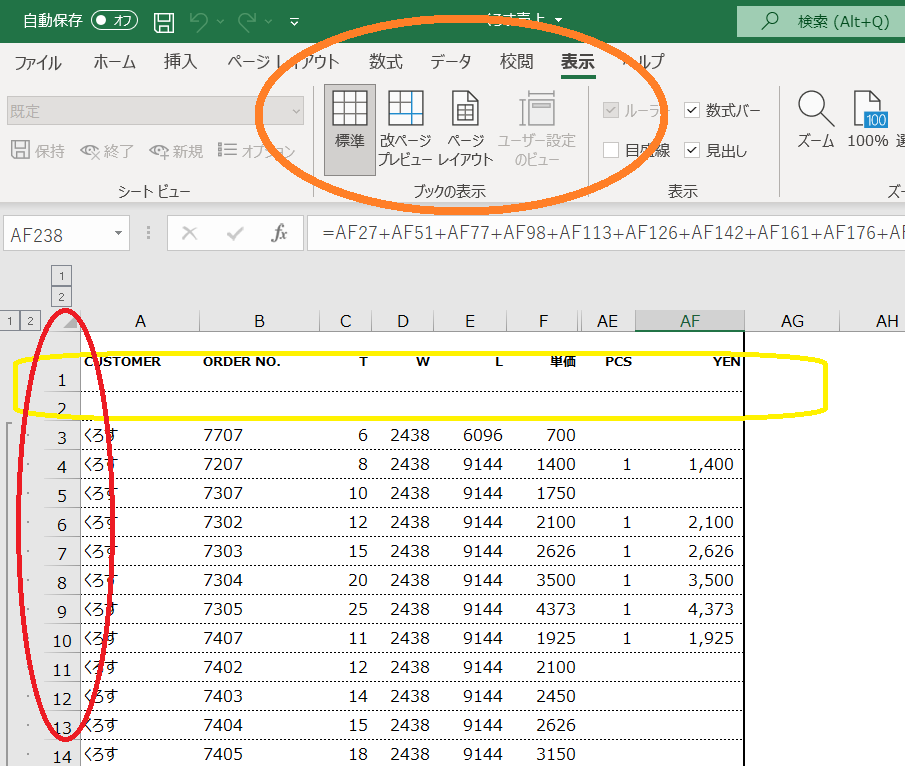
Task: Open the 校閲 ribbon tab
Action: pos(517,62)
